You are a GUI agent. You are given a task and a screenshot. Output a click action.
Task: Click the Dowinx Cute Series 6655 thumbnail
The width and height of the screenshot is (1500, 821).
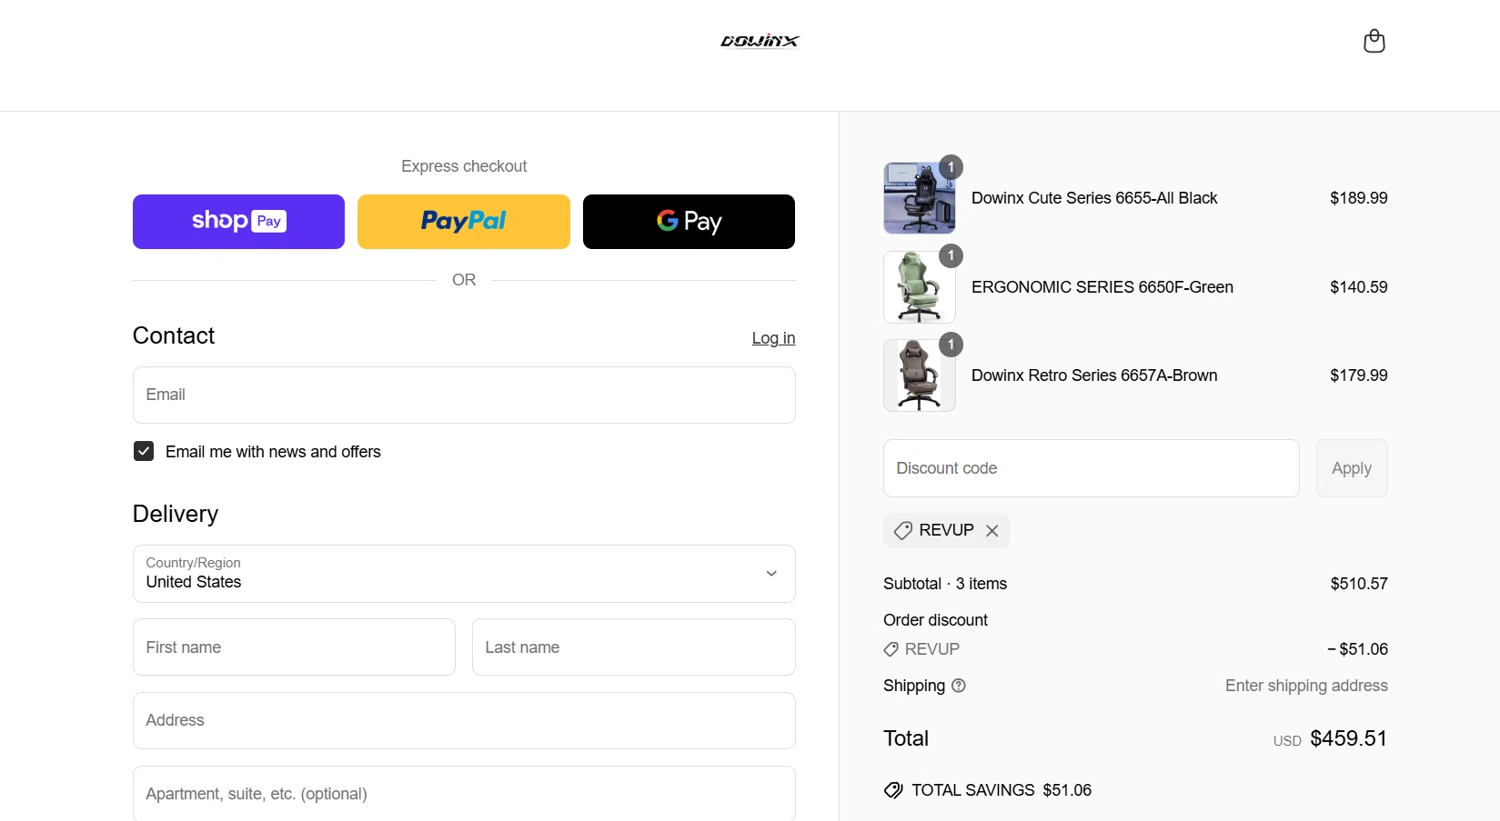point(919,198)
